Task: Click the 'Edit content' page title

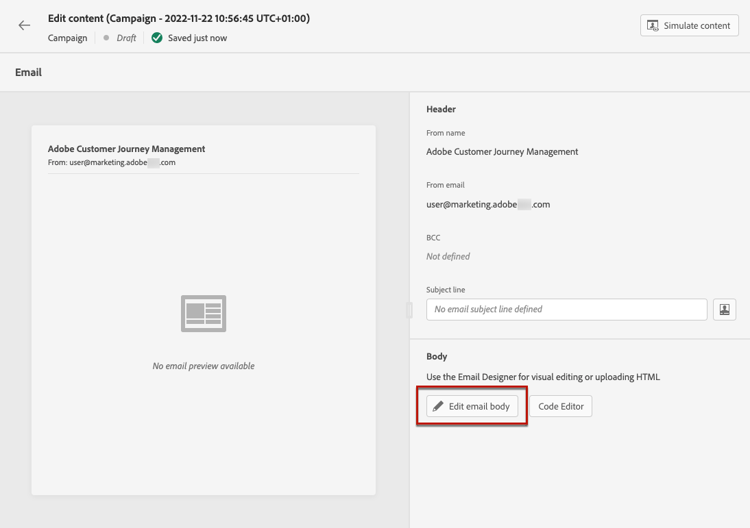Action: (179, 18)
